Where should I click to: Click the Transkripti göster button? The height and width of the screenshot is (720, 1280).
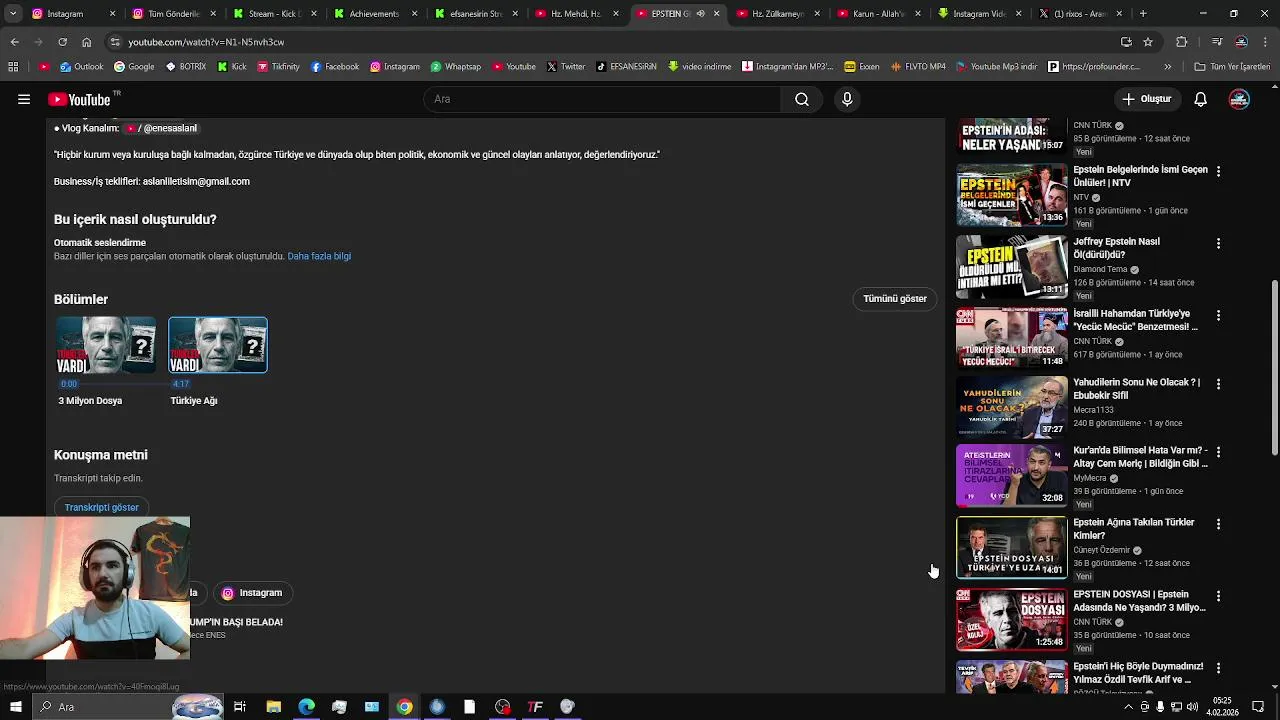point(102,507)
